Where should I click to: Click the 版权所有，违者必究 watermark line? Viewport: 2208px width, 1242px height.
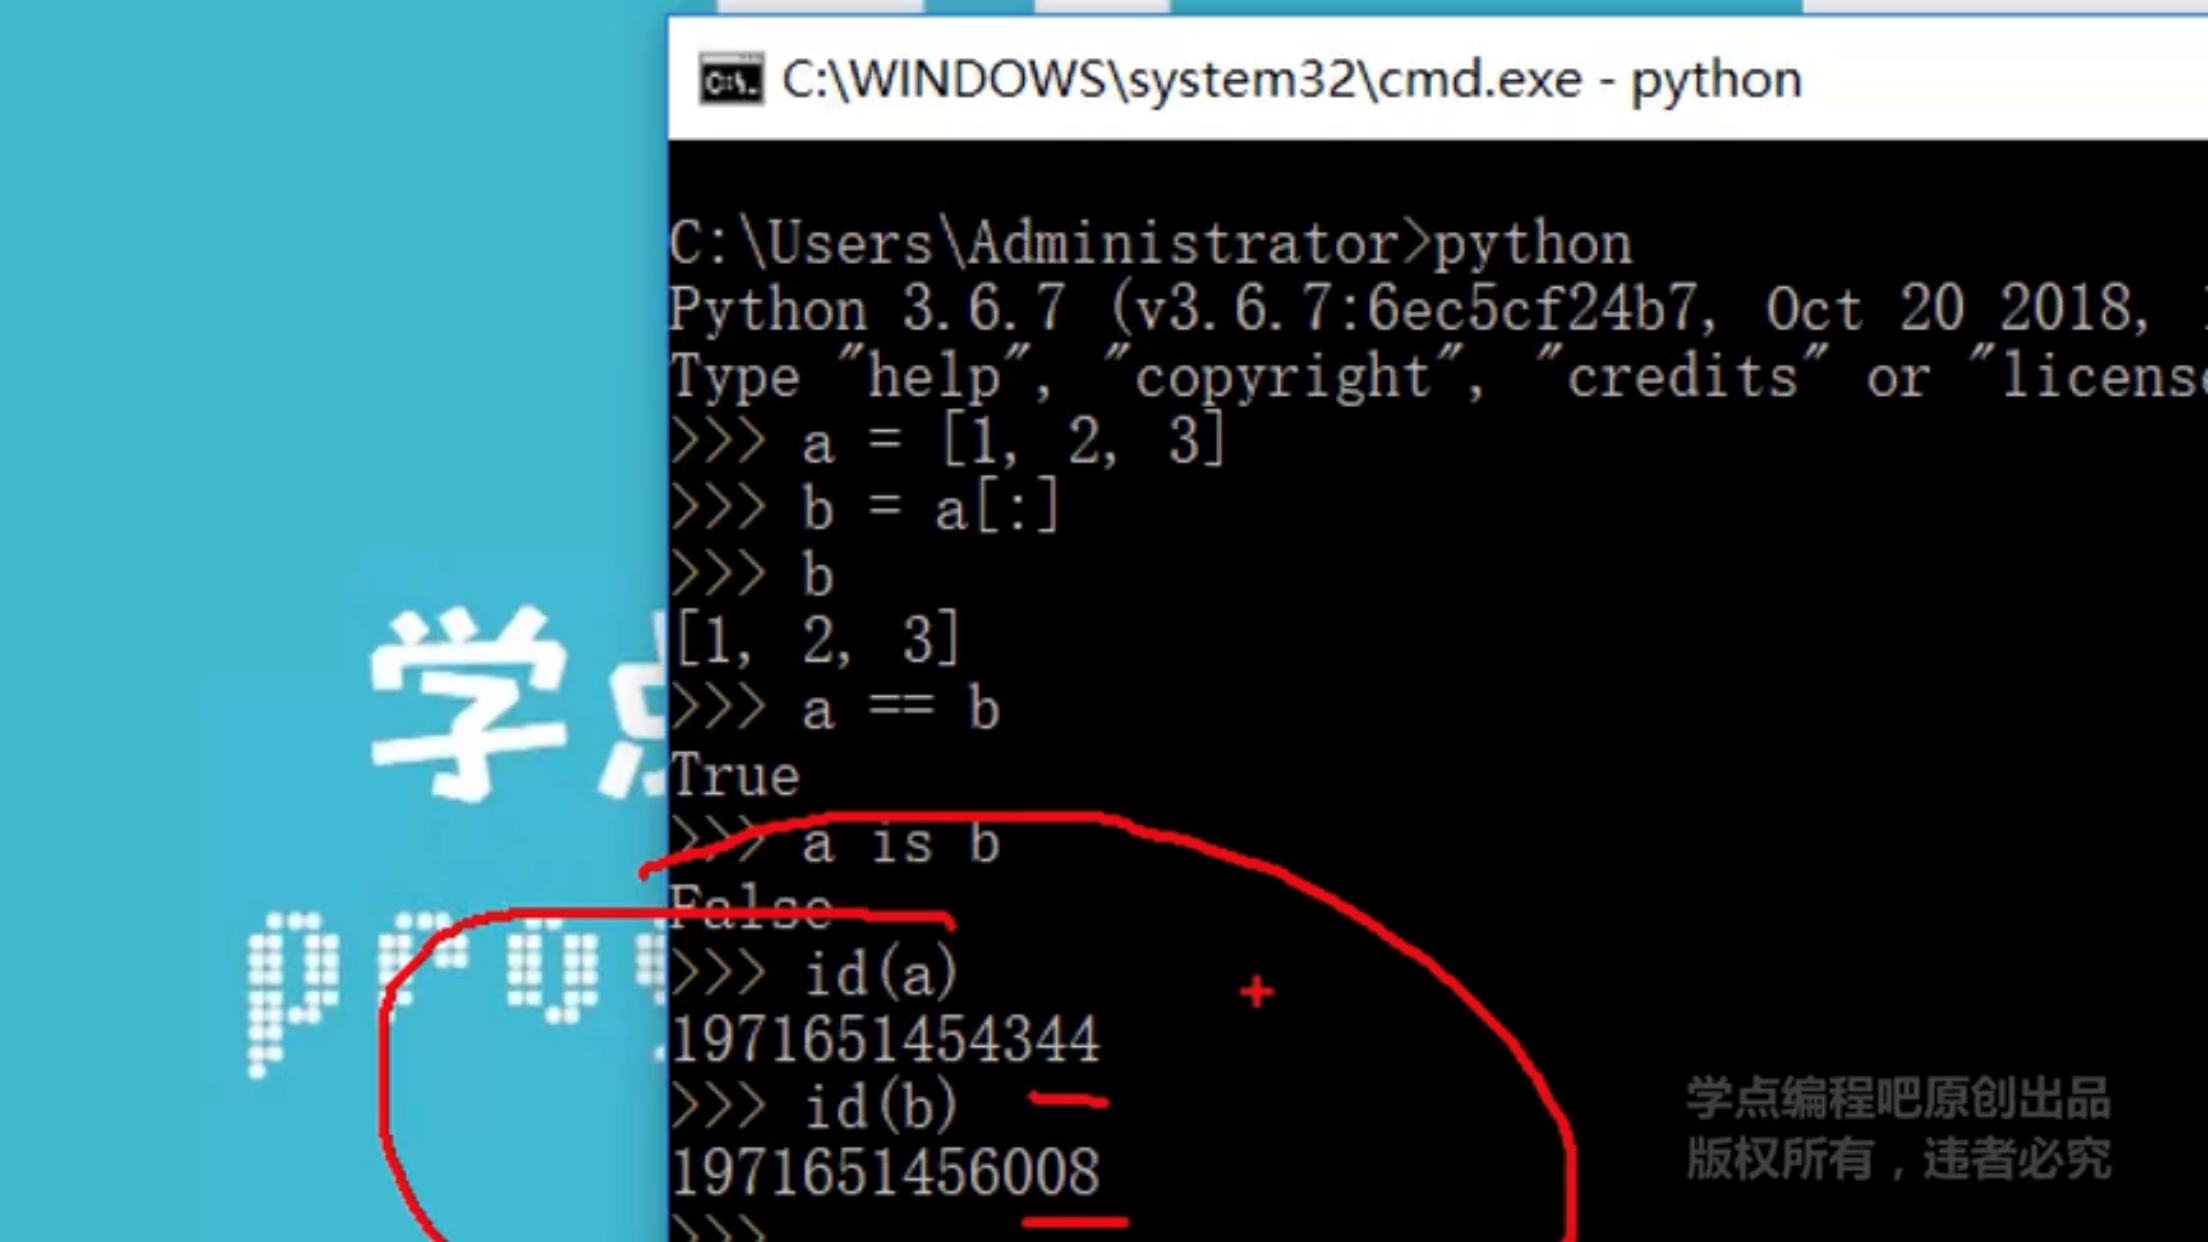1899,1159
